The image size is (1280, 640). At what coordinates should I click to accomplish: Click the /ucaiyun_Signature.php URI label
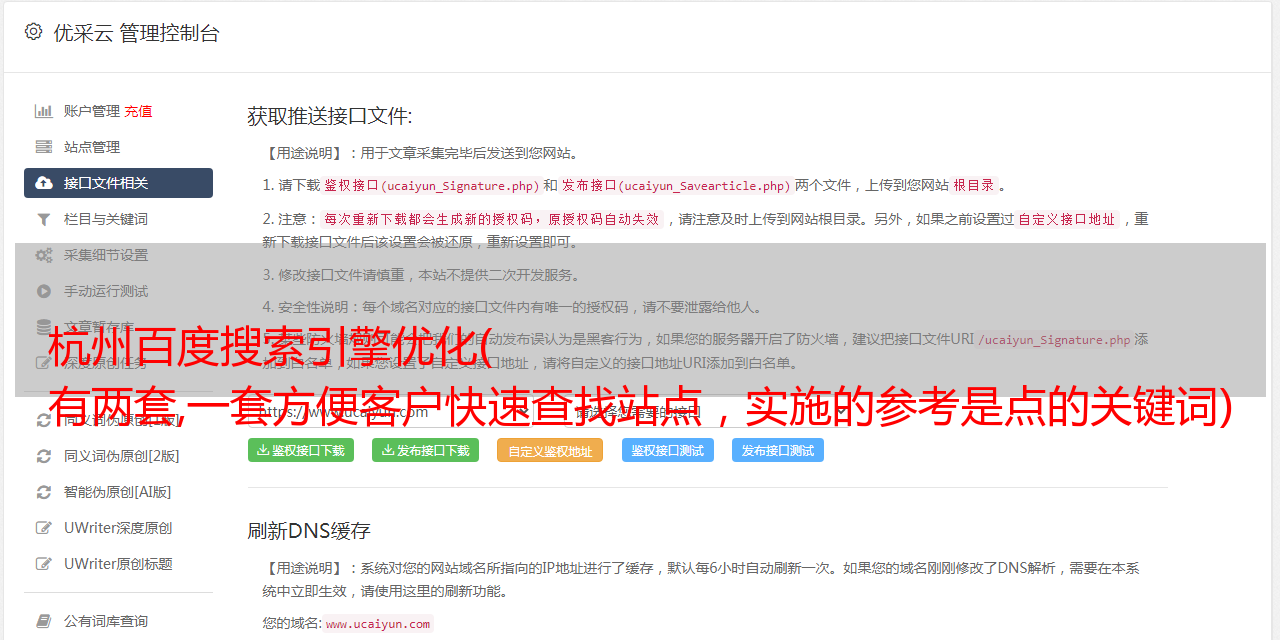[1054, 340]
